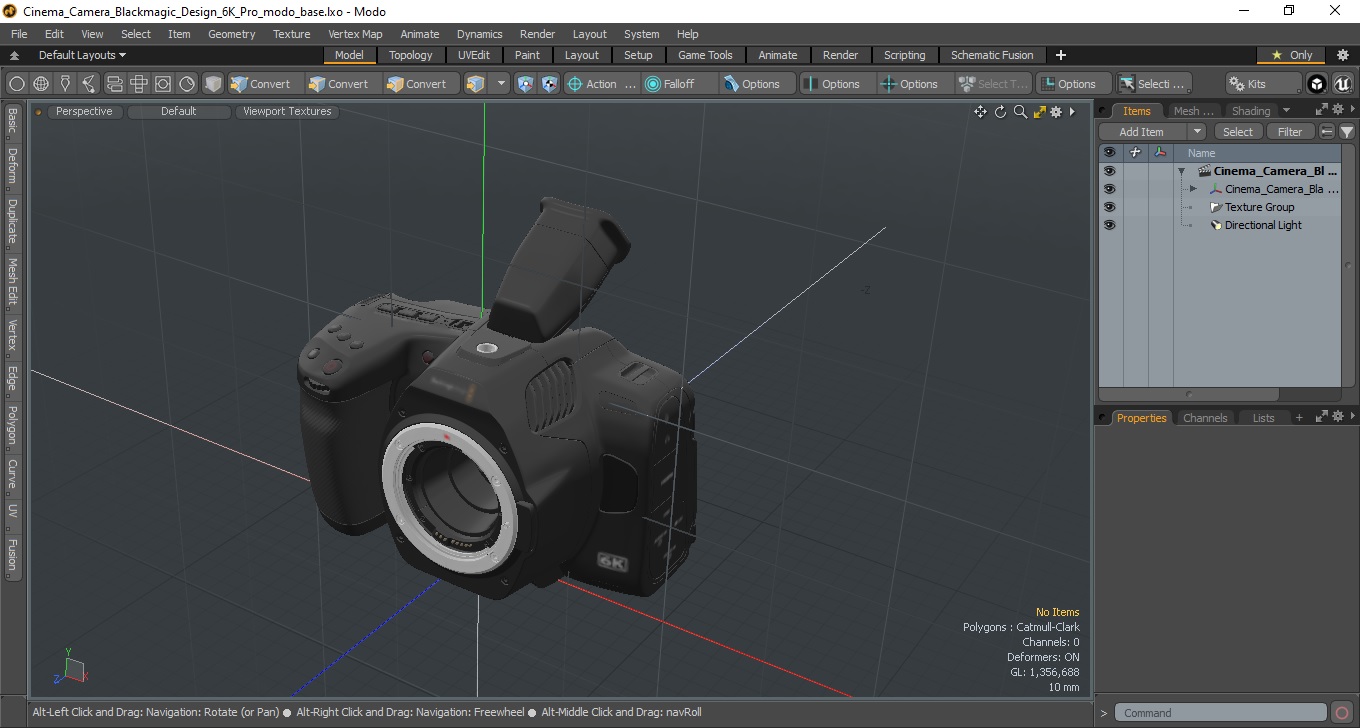Click the viewport pan move icon

[980, 112]
